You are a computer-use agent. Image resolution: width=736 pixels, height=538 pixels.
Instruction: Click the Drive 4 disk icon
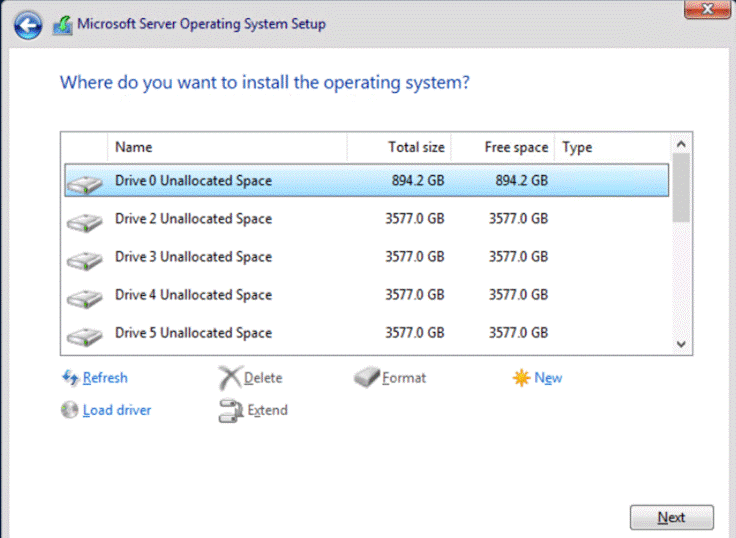[x=84, y=298]
